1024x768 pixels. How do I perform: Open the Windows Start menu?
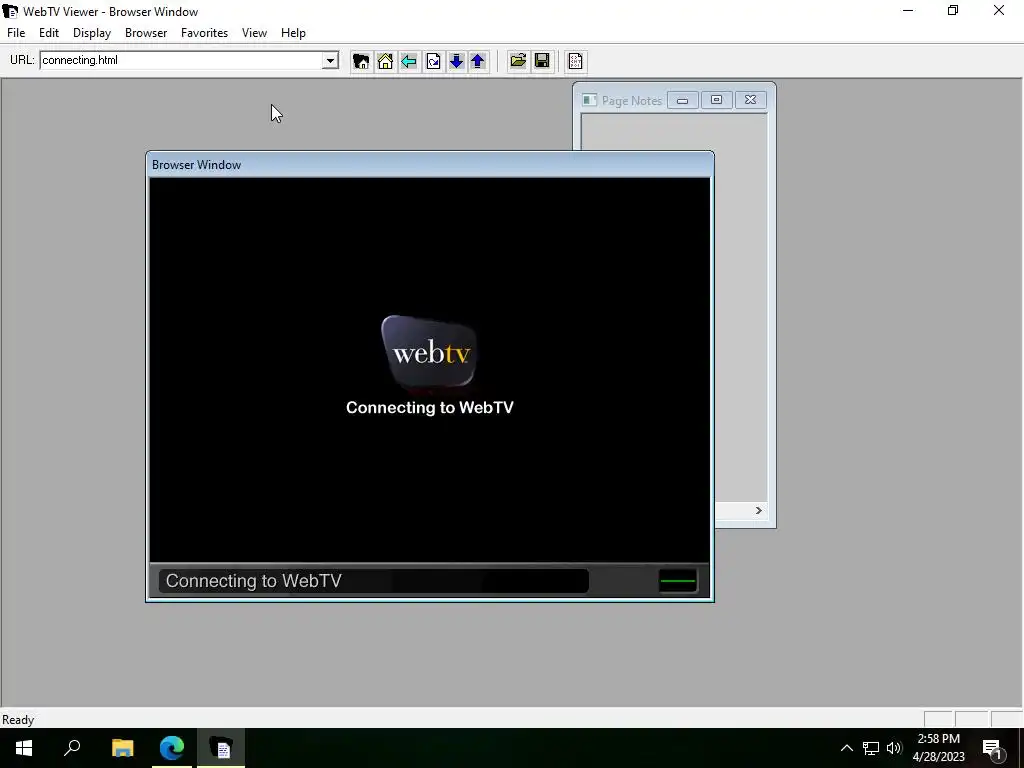pos(24,748)
